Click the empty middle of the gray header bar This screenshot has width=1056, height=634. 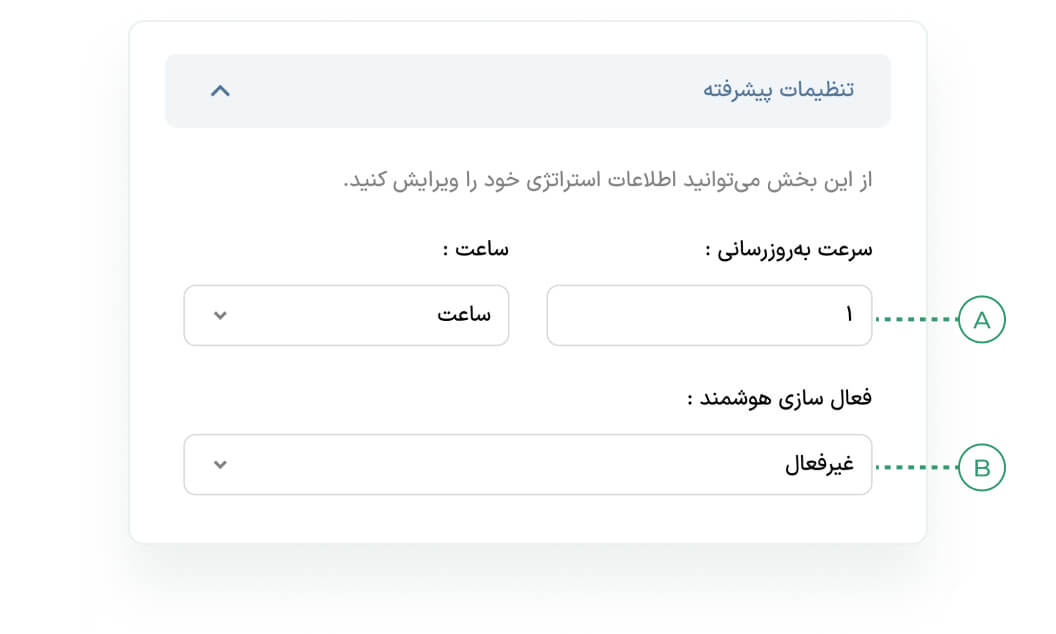click(460, 90)
